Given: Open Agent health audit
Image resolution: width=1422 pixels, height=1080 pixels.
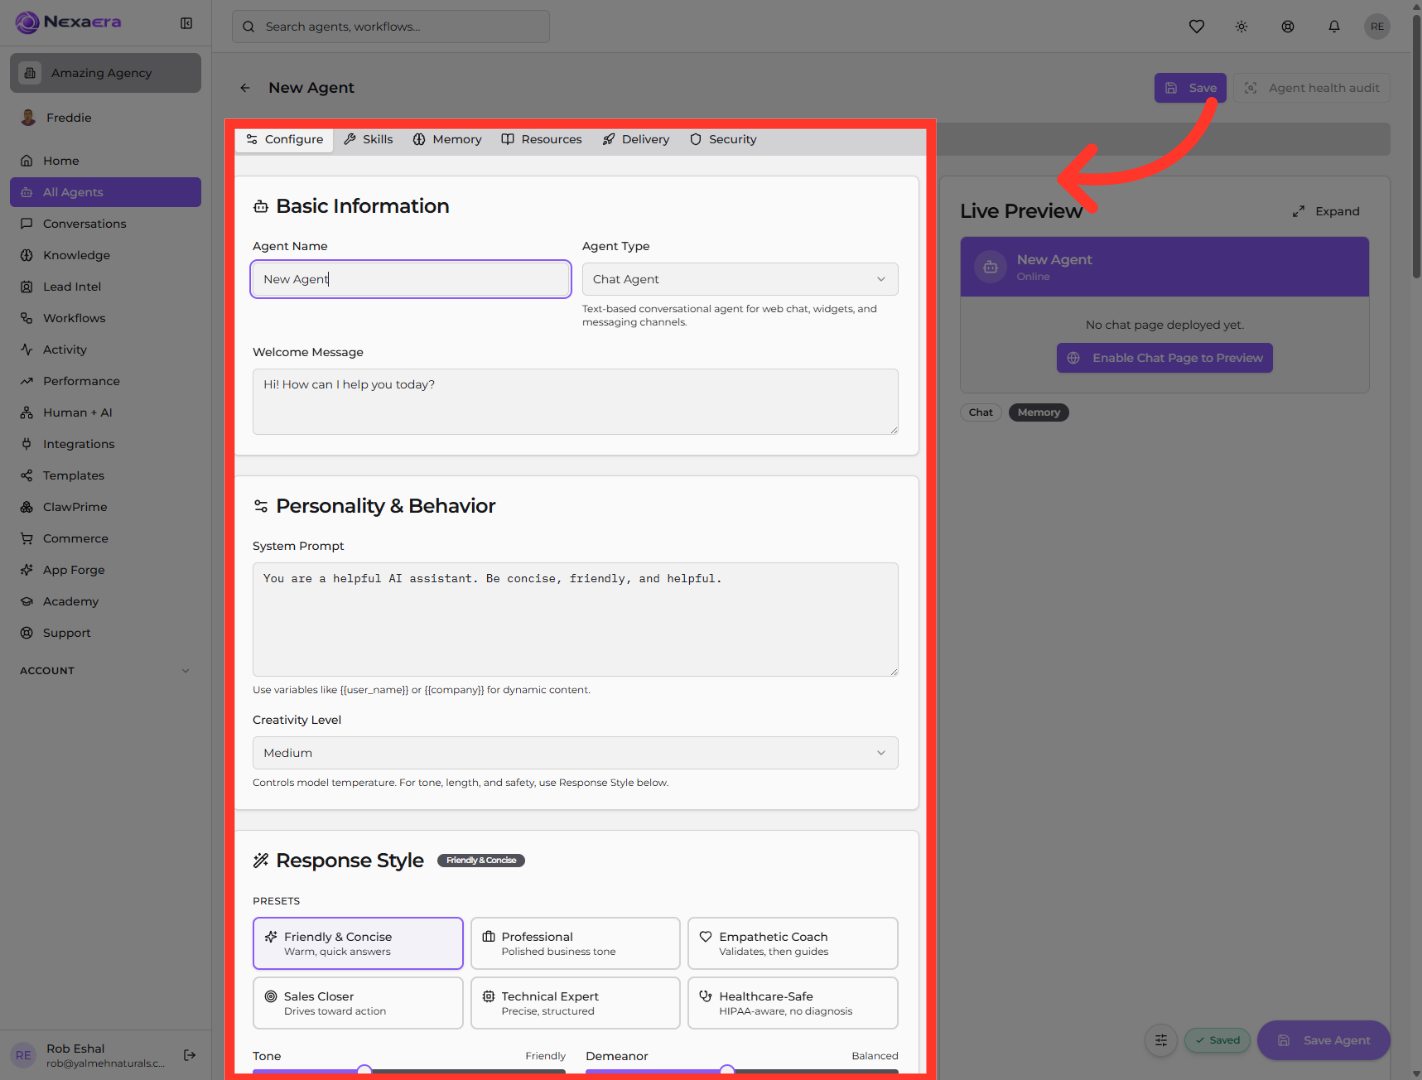Looking at the screenshot, I should pos(1312,88).
